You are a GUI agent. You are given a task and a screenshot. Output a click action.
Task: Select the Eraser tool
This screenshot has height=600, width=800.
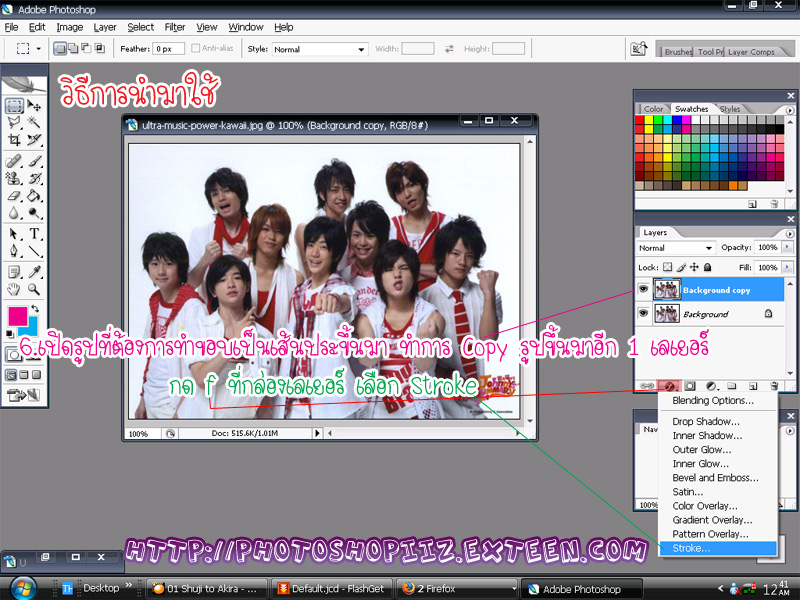14,195
